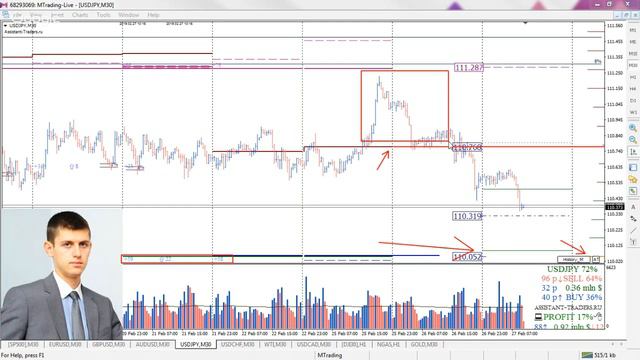Click the current price 110.373 tag
Screen dimensions: 640x360
(615, 207)
